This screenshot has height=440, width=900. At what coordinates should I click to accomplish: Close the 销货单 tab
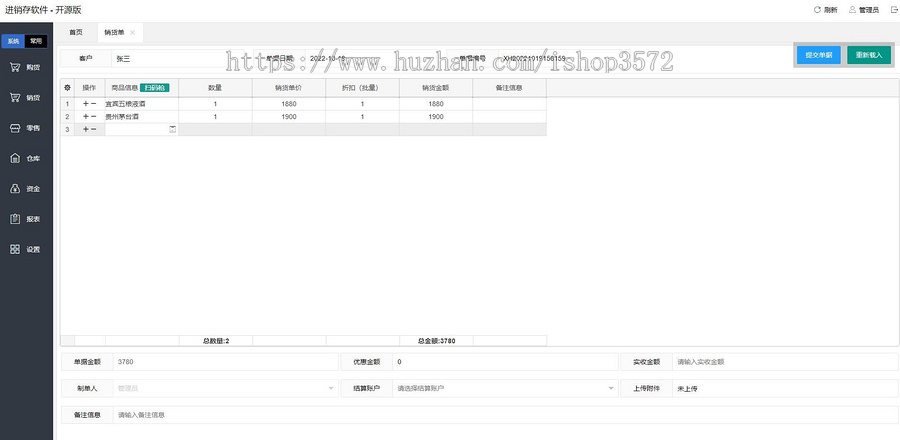(132, 33)
